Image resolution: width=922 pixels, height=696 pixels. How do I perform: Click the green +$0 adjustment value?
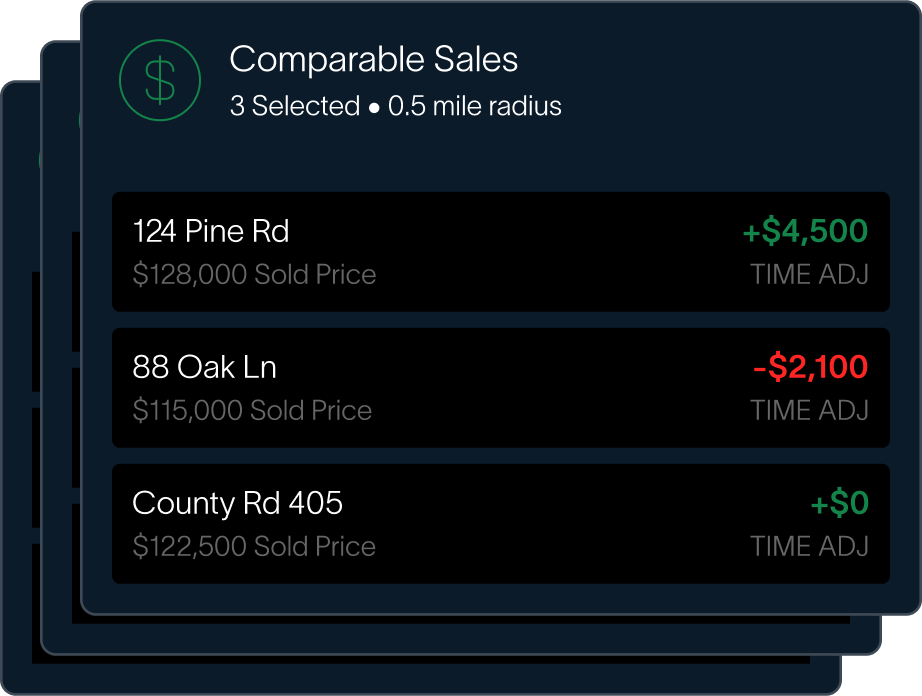(x=839, y=504)
